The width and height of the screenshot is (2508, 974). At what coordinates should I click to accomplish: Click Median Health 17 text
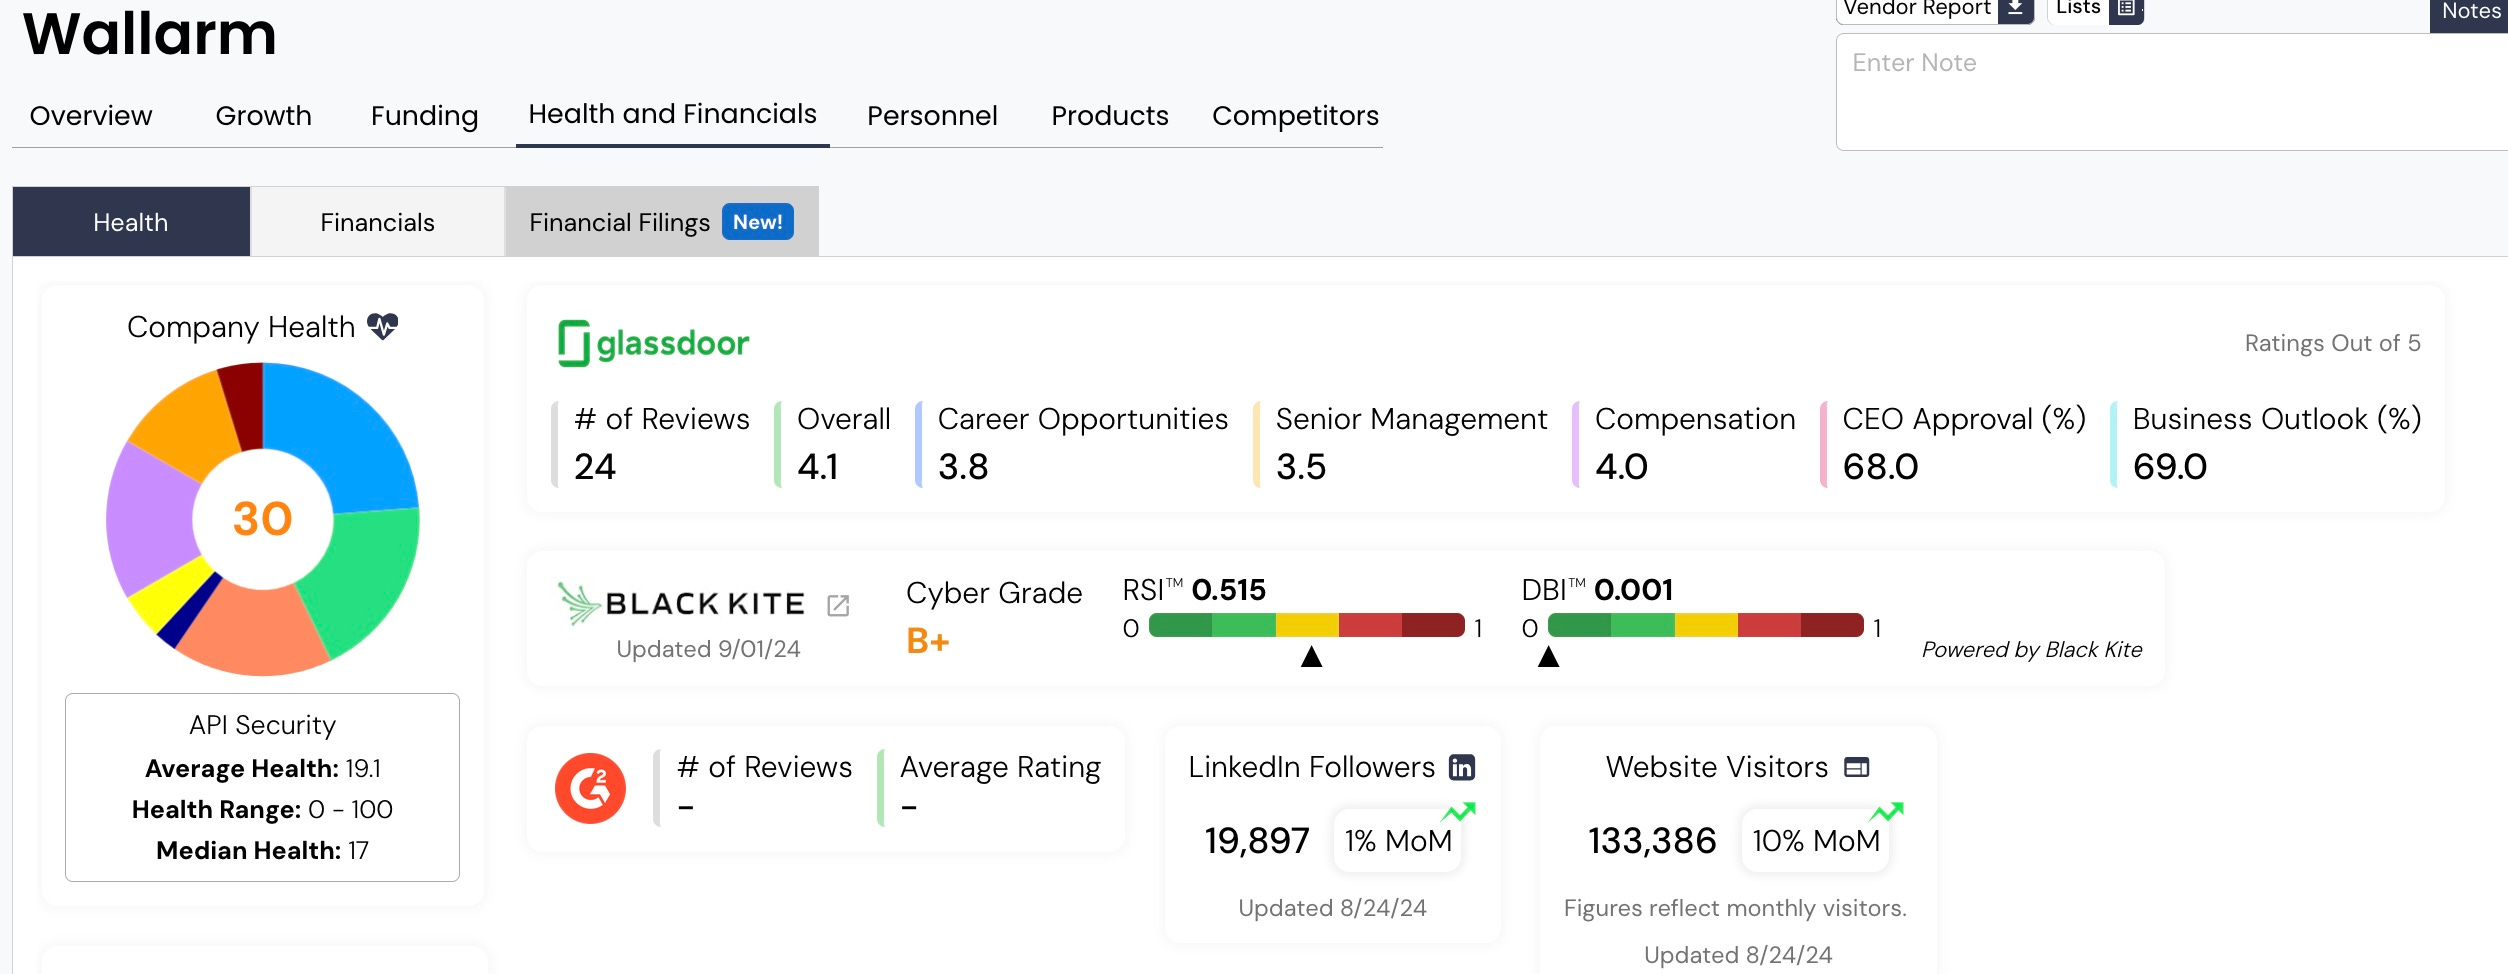(262, 850)
